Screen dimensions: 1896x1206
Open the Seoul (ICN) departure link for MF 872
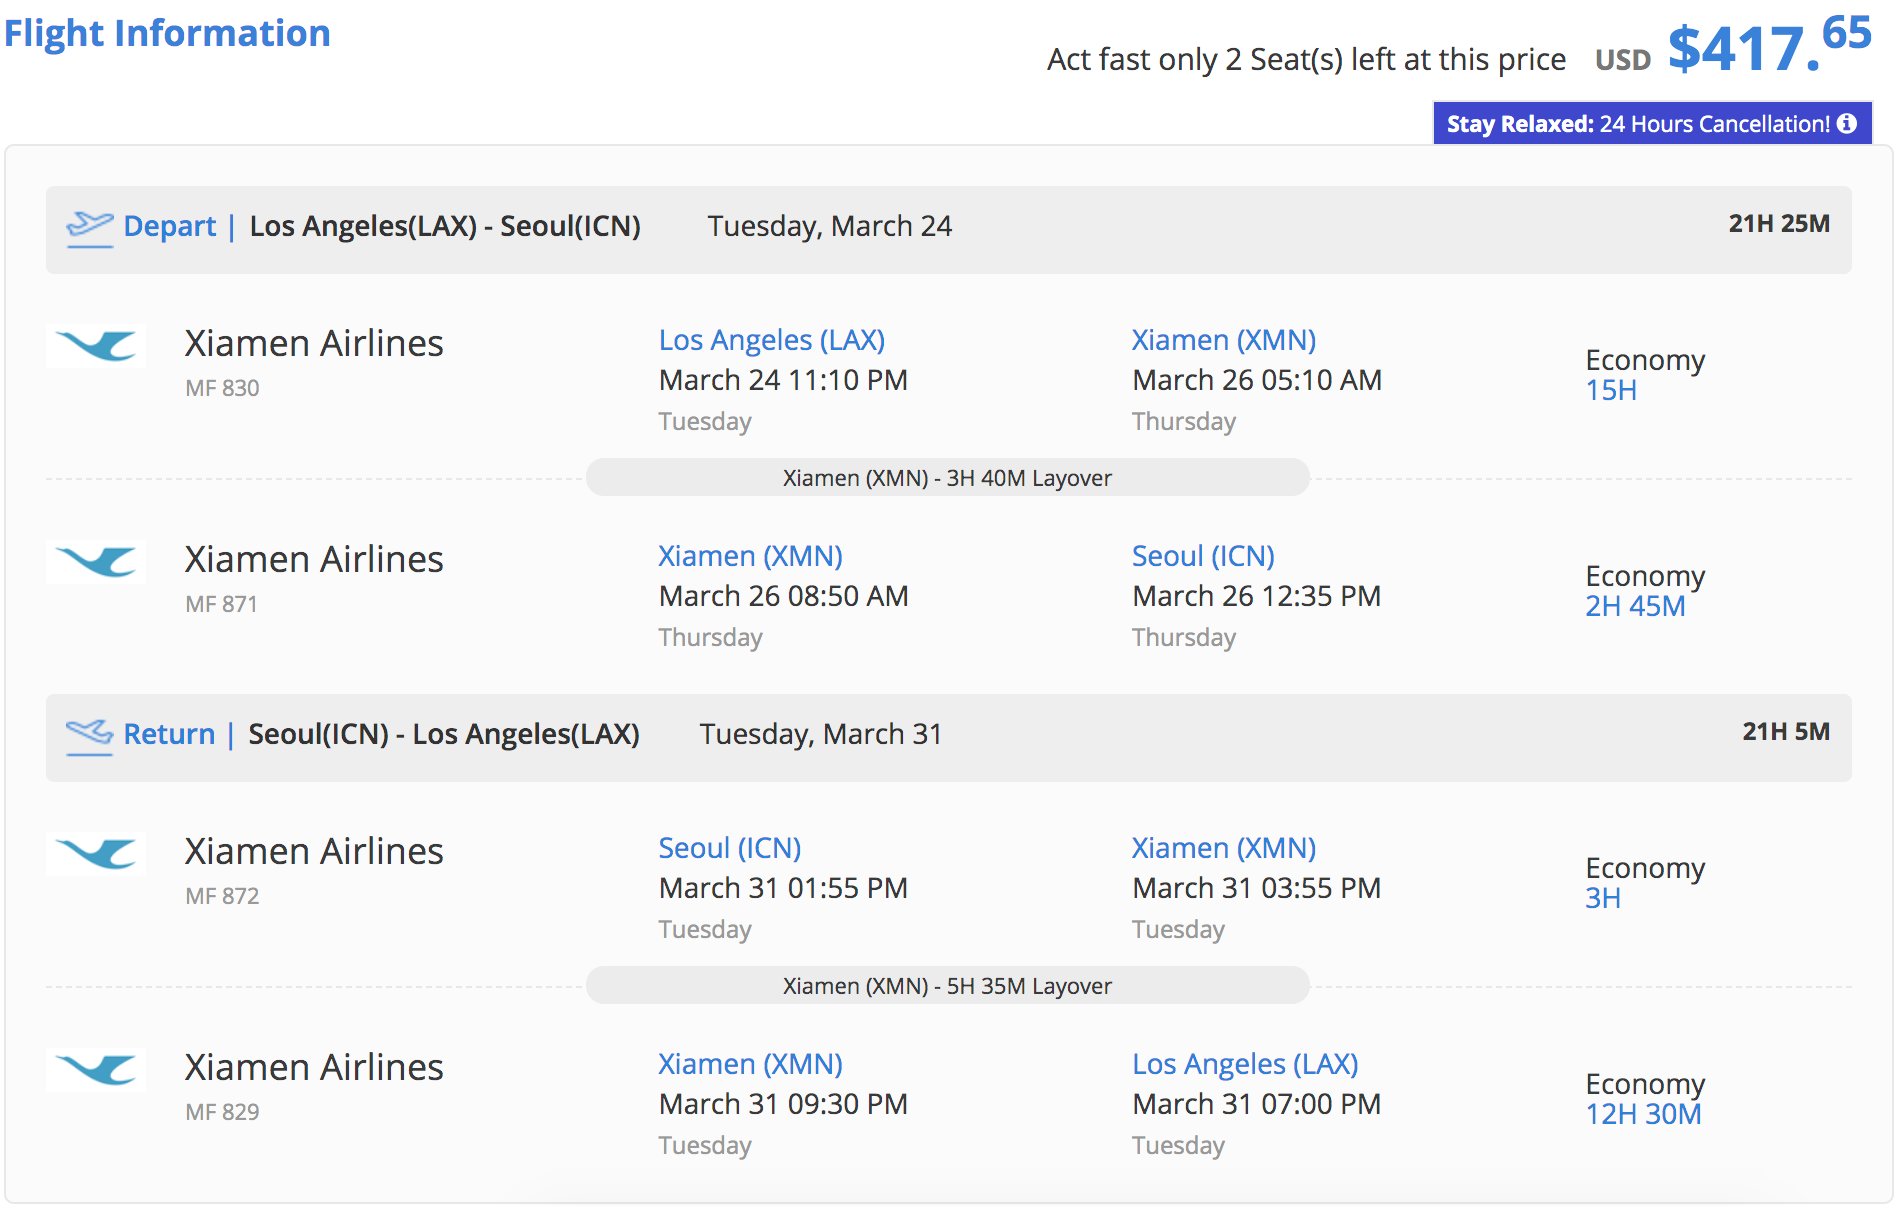pos(729,848)
